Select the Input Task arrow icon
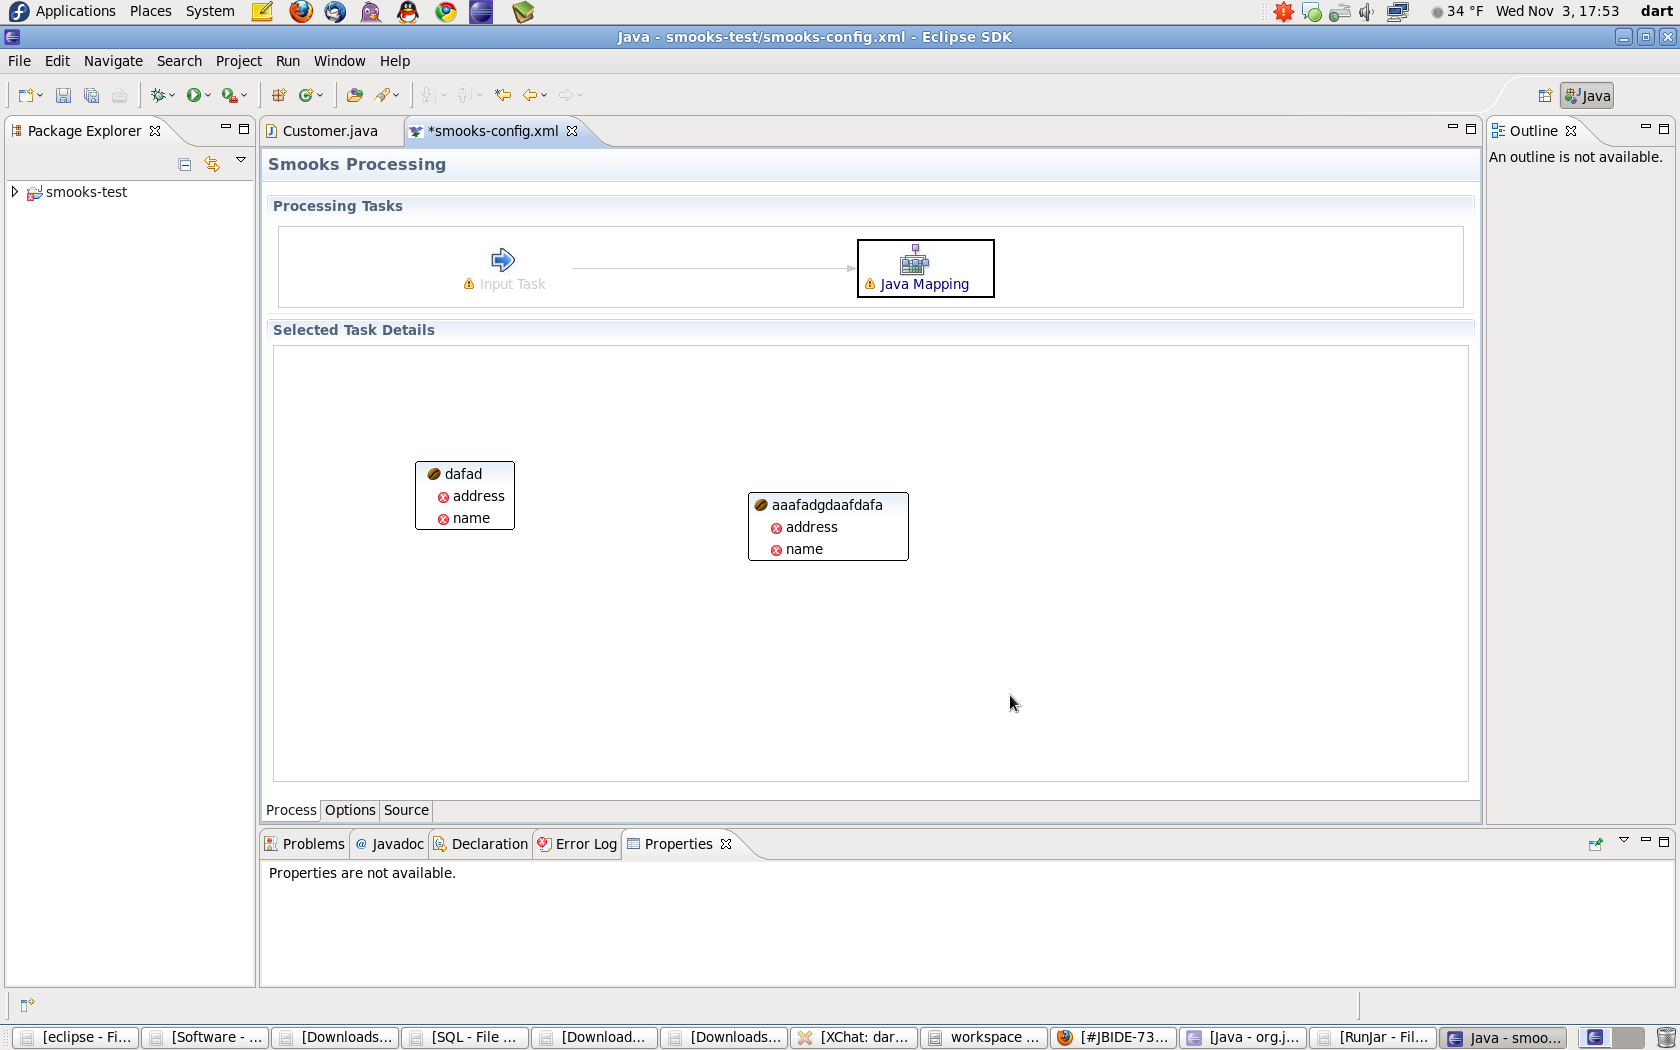1680x1050 pixels. [x=503, y=260]
